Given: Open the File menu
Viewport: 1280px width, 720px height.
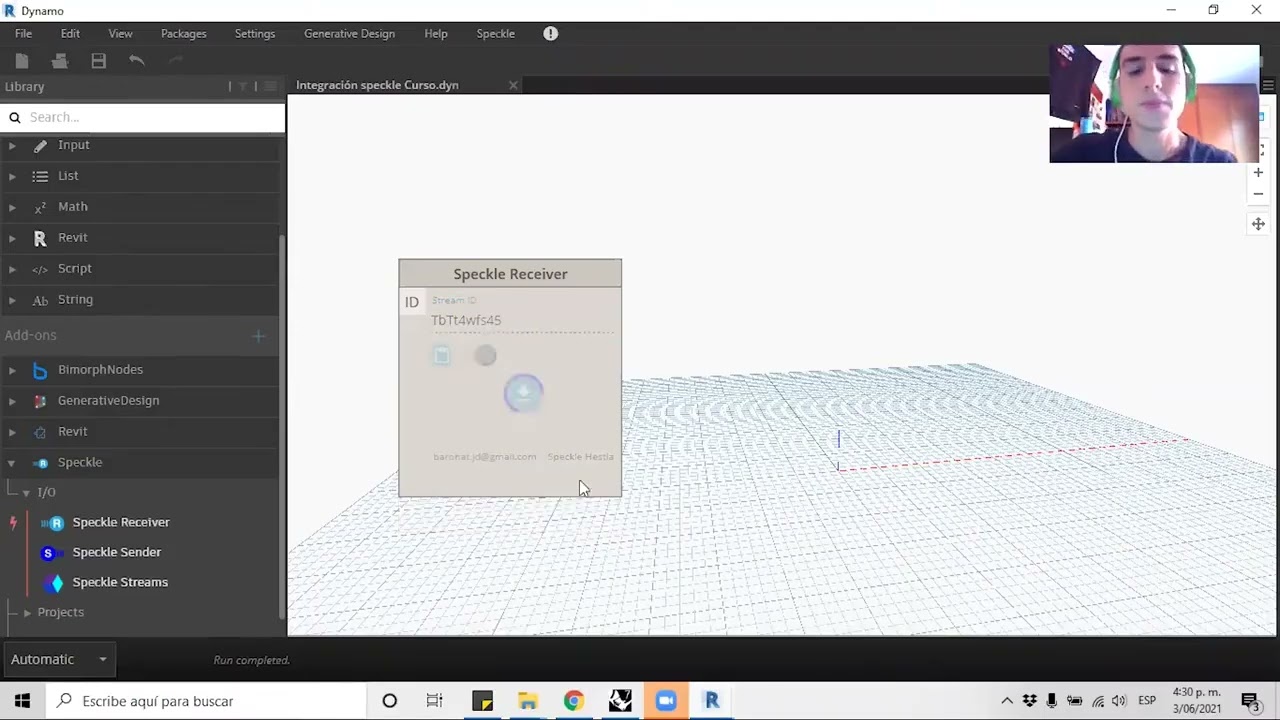Looking at the screenshot, I should [23, 33].
